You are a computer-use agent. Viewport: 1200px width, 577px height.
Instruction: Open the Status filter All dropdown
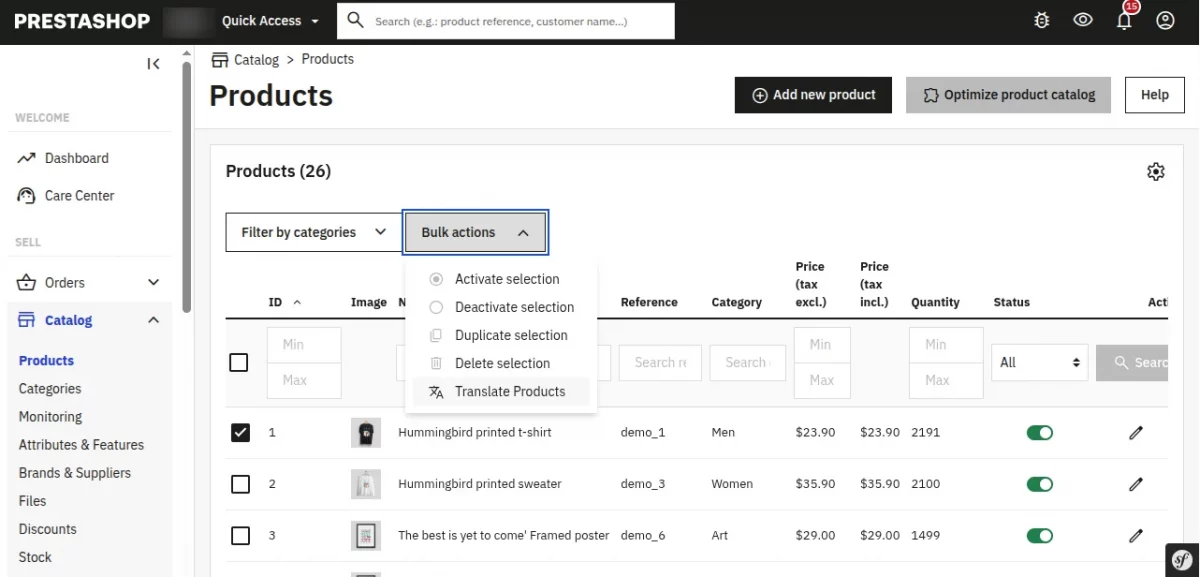(1039, 362)
